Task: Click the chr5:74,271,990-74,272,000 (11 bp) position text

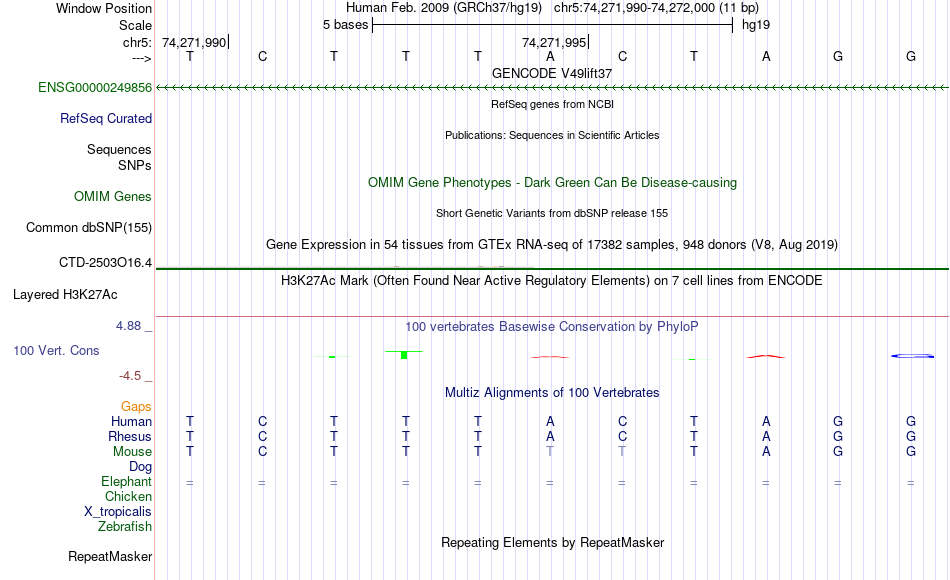Action: [656, 8]
